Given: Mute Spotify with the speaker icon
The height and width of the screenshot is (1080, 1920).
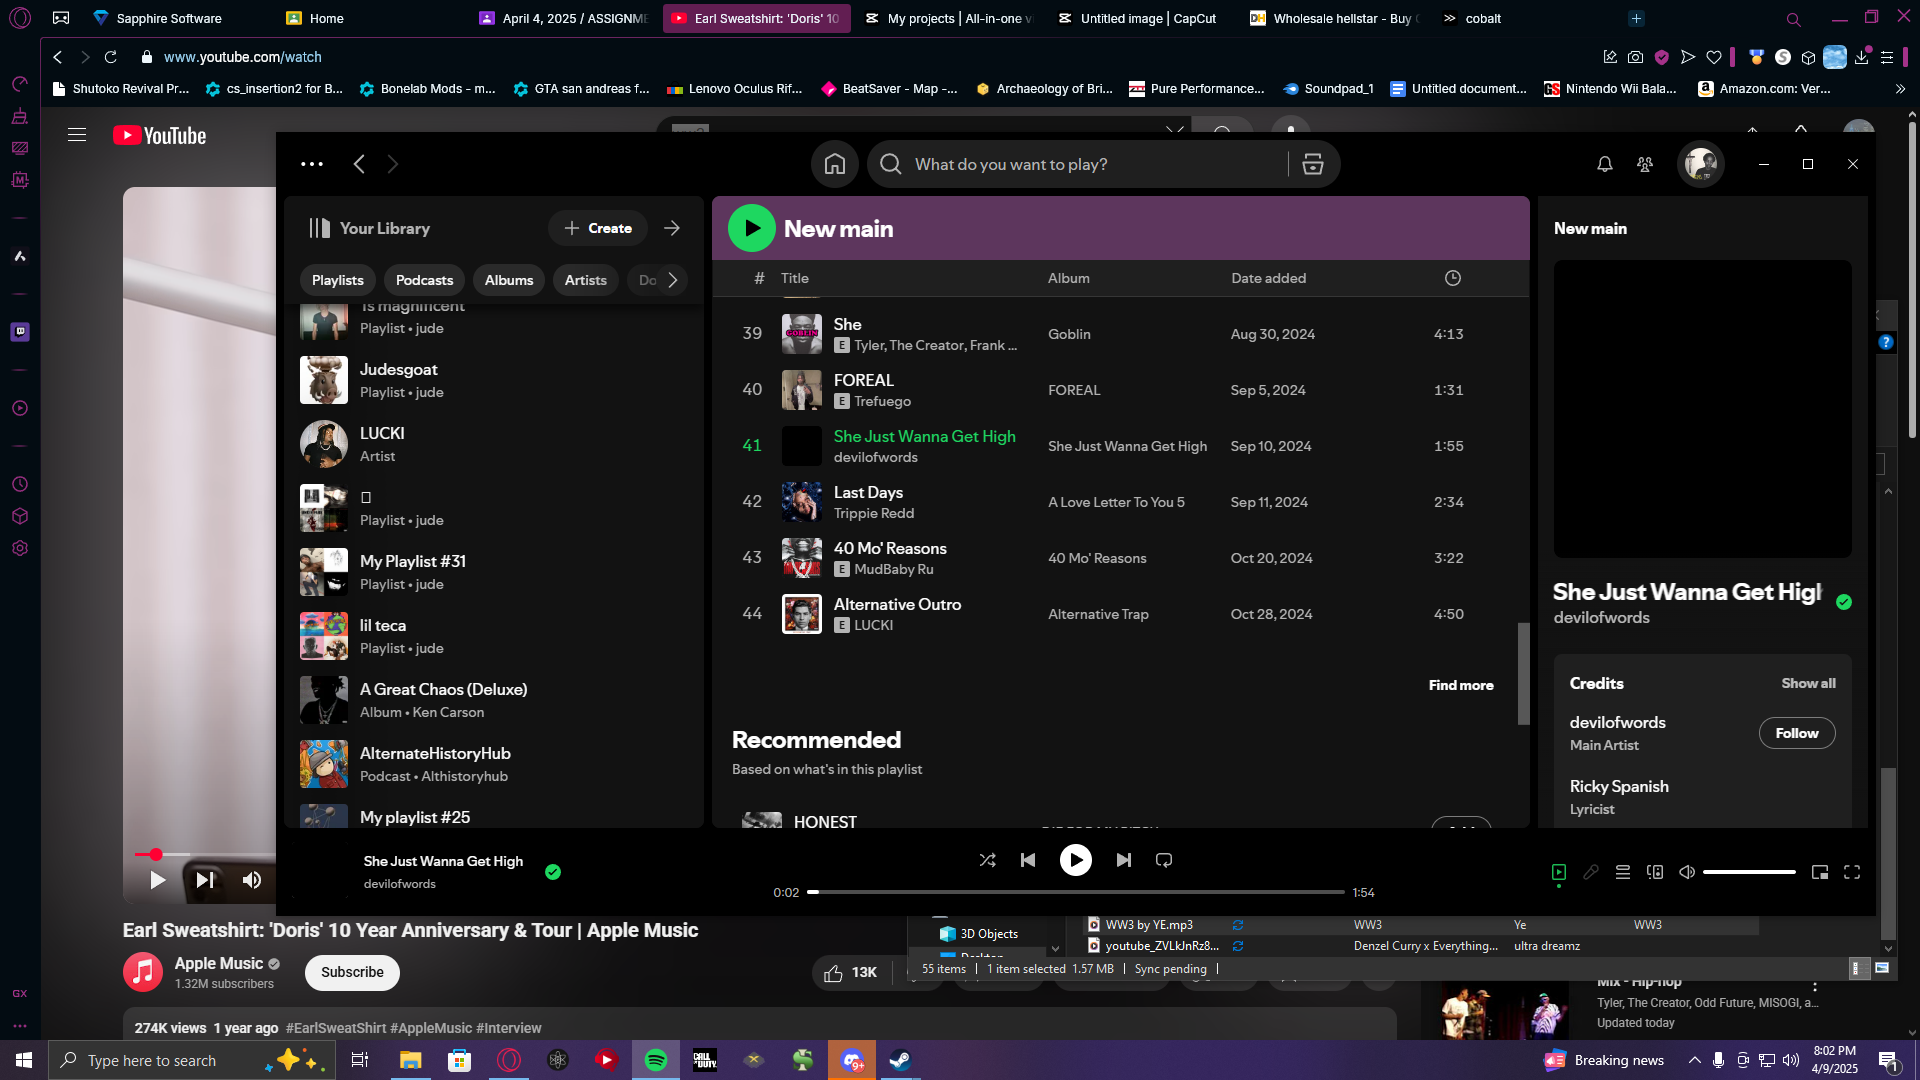Looking at the screenshot, I should 1687,872.
